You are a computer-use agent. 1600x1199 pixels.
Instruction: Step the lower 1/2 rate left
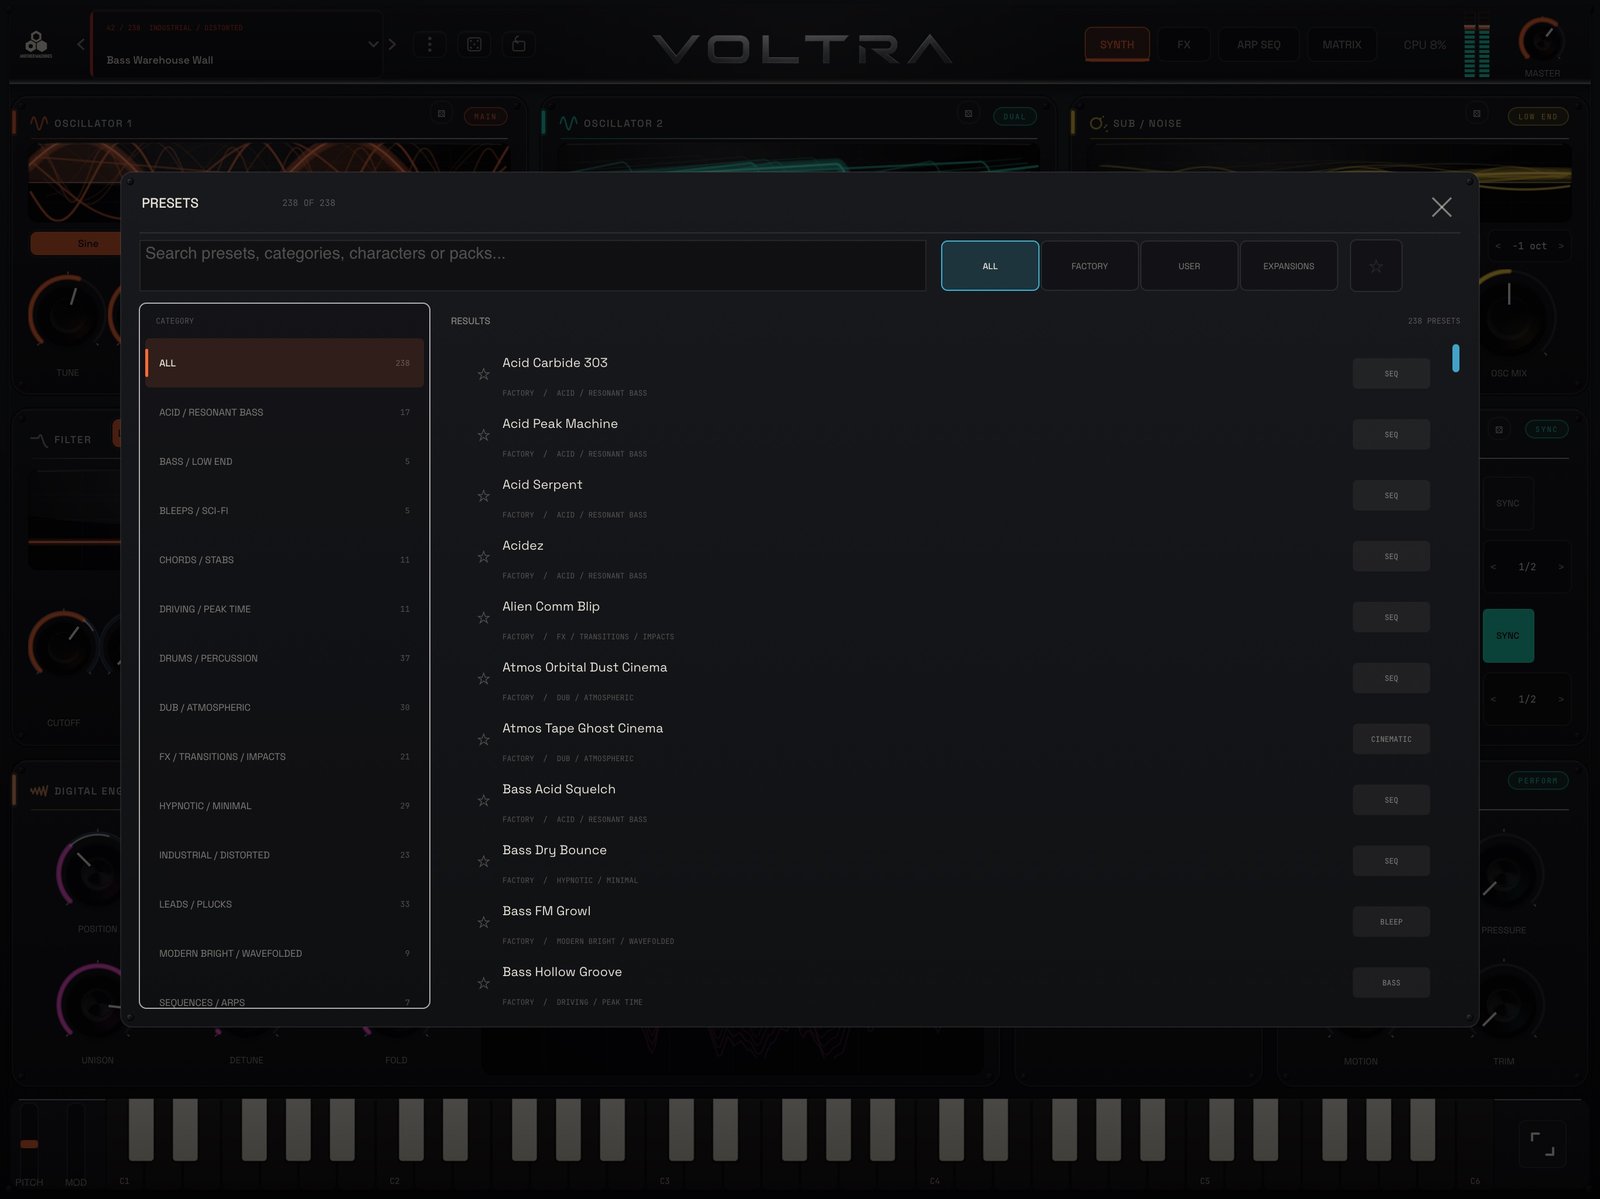tap(1494, 700)
